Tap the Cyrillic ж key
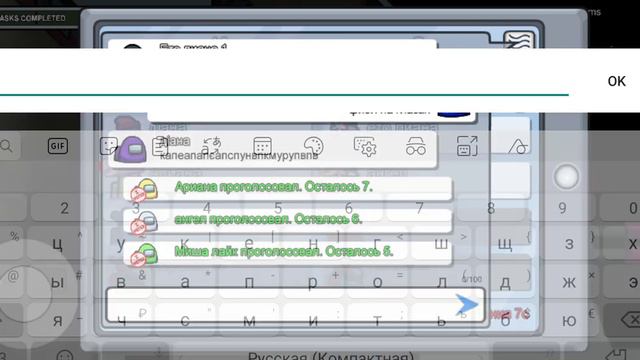This screenshot has height=360, width=640. click(x=569, y=282)
